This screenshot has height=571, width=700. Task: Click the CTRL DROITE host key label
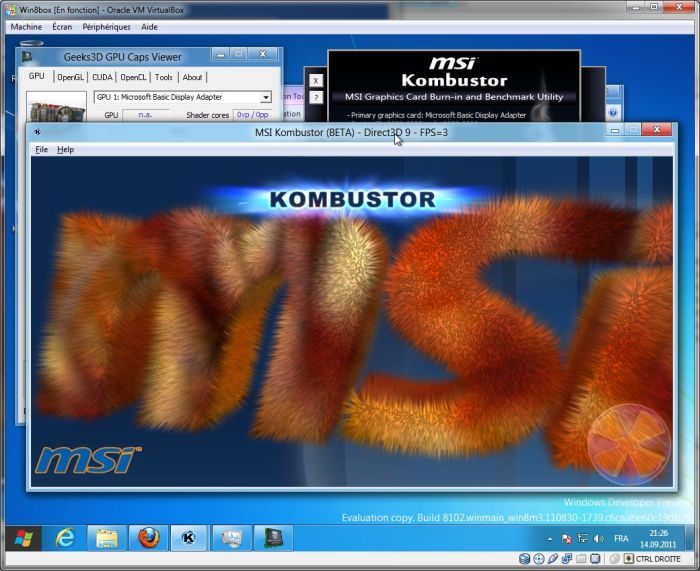coord(658,559)
